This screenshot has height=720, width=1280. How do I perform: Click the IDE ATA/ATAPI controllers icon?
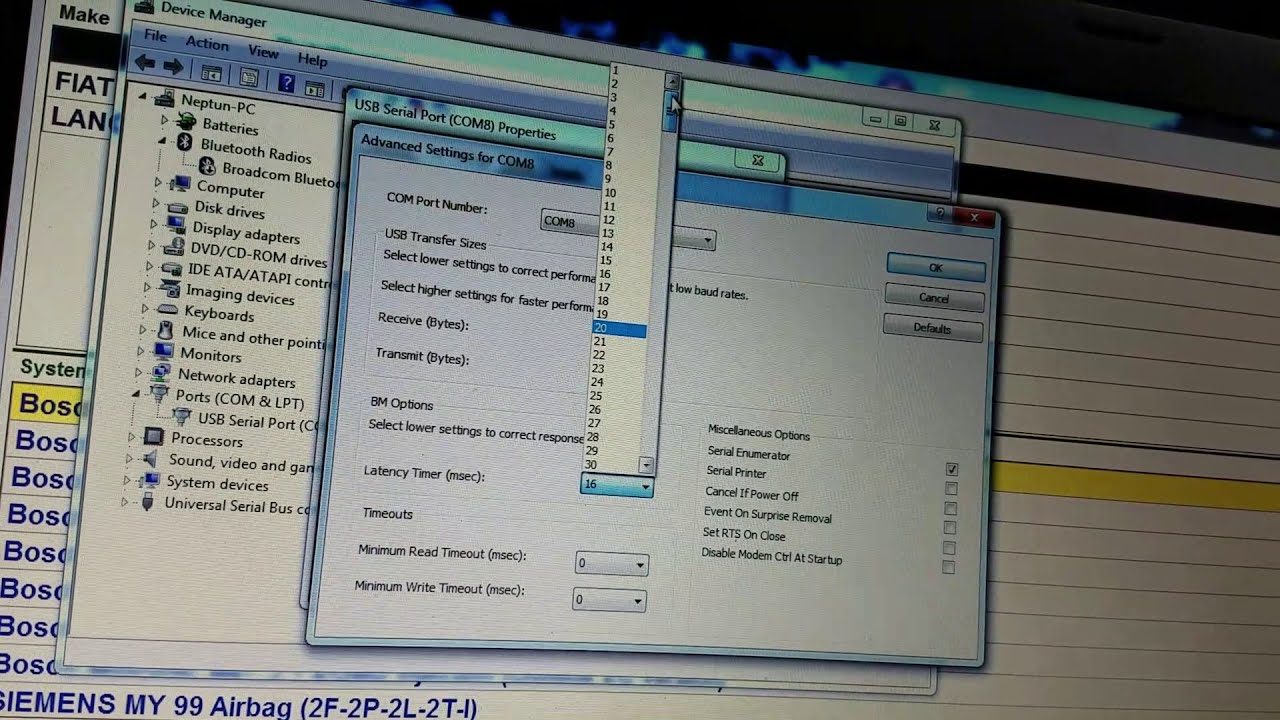click(x=170, y=268)
